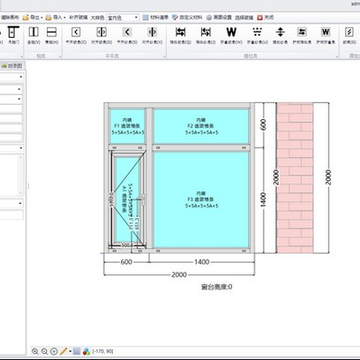Insert a folding glass sash (W)
Screen dimensions: 360x360
pos(231,35)
